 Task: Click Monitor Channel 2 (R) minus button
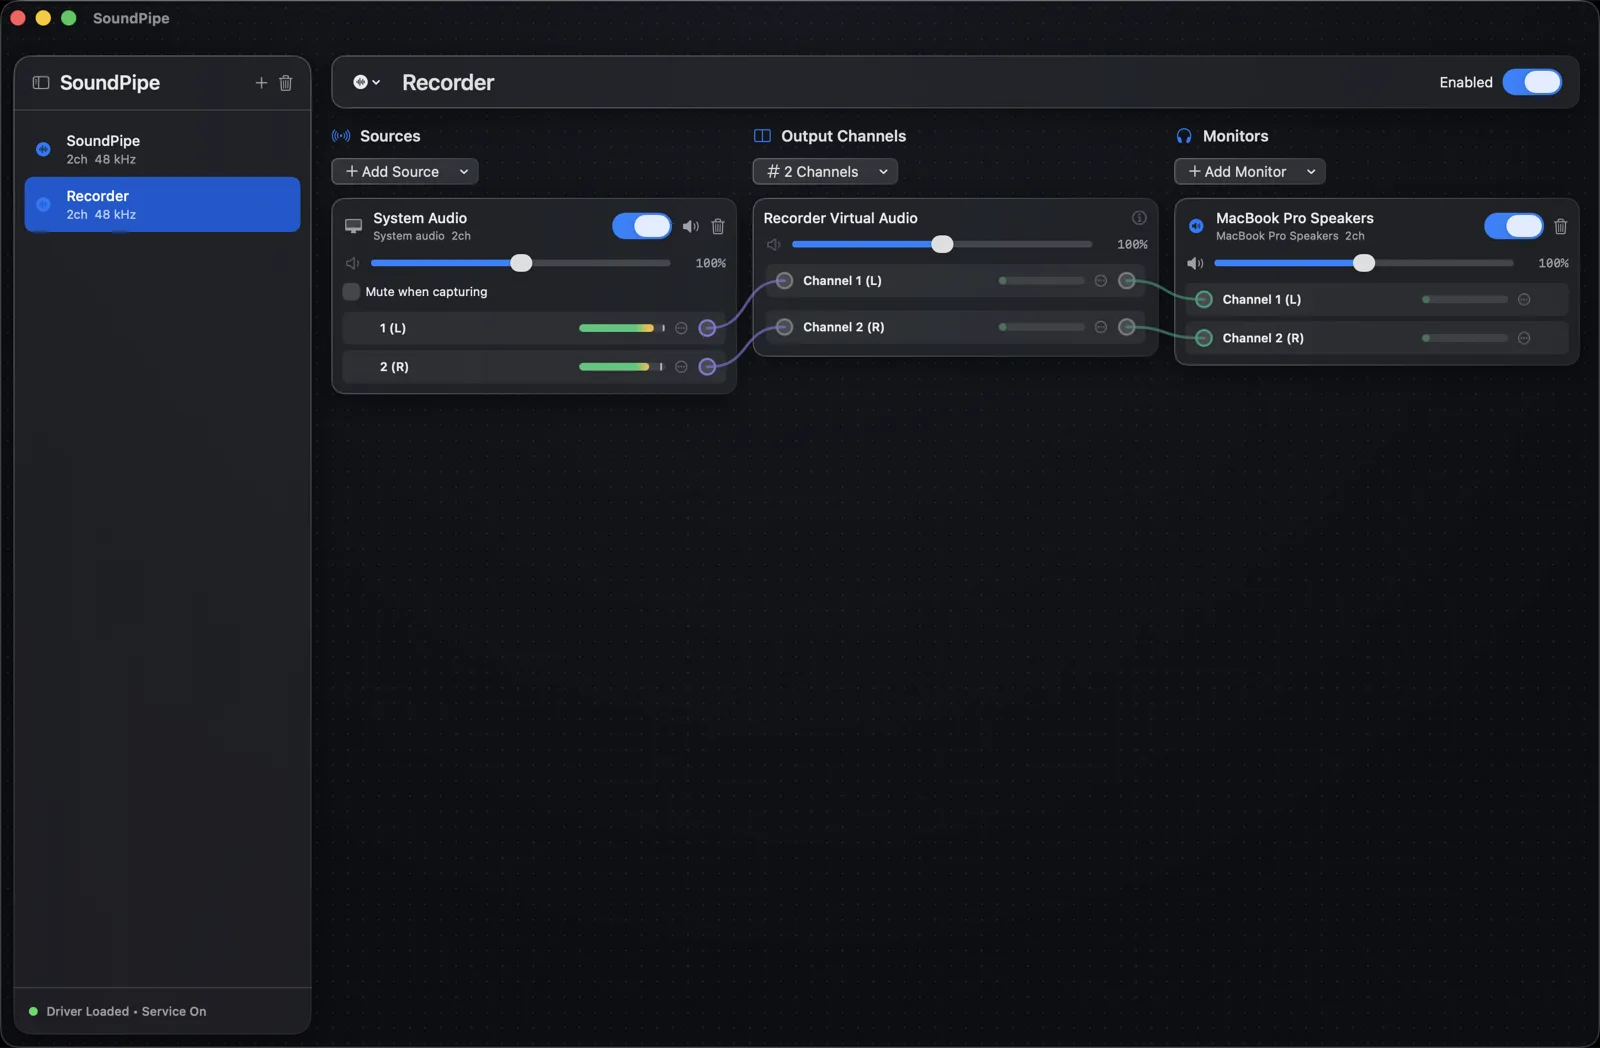point(1524,338)
